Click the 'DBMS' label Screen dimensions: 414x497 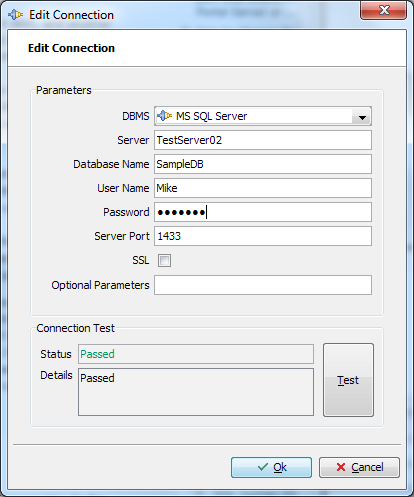point(136,116)
